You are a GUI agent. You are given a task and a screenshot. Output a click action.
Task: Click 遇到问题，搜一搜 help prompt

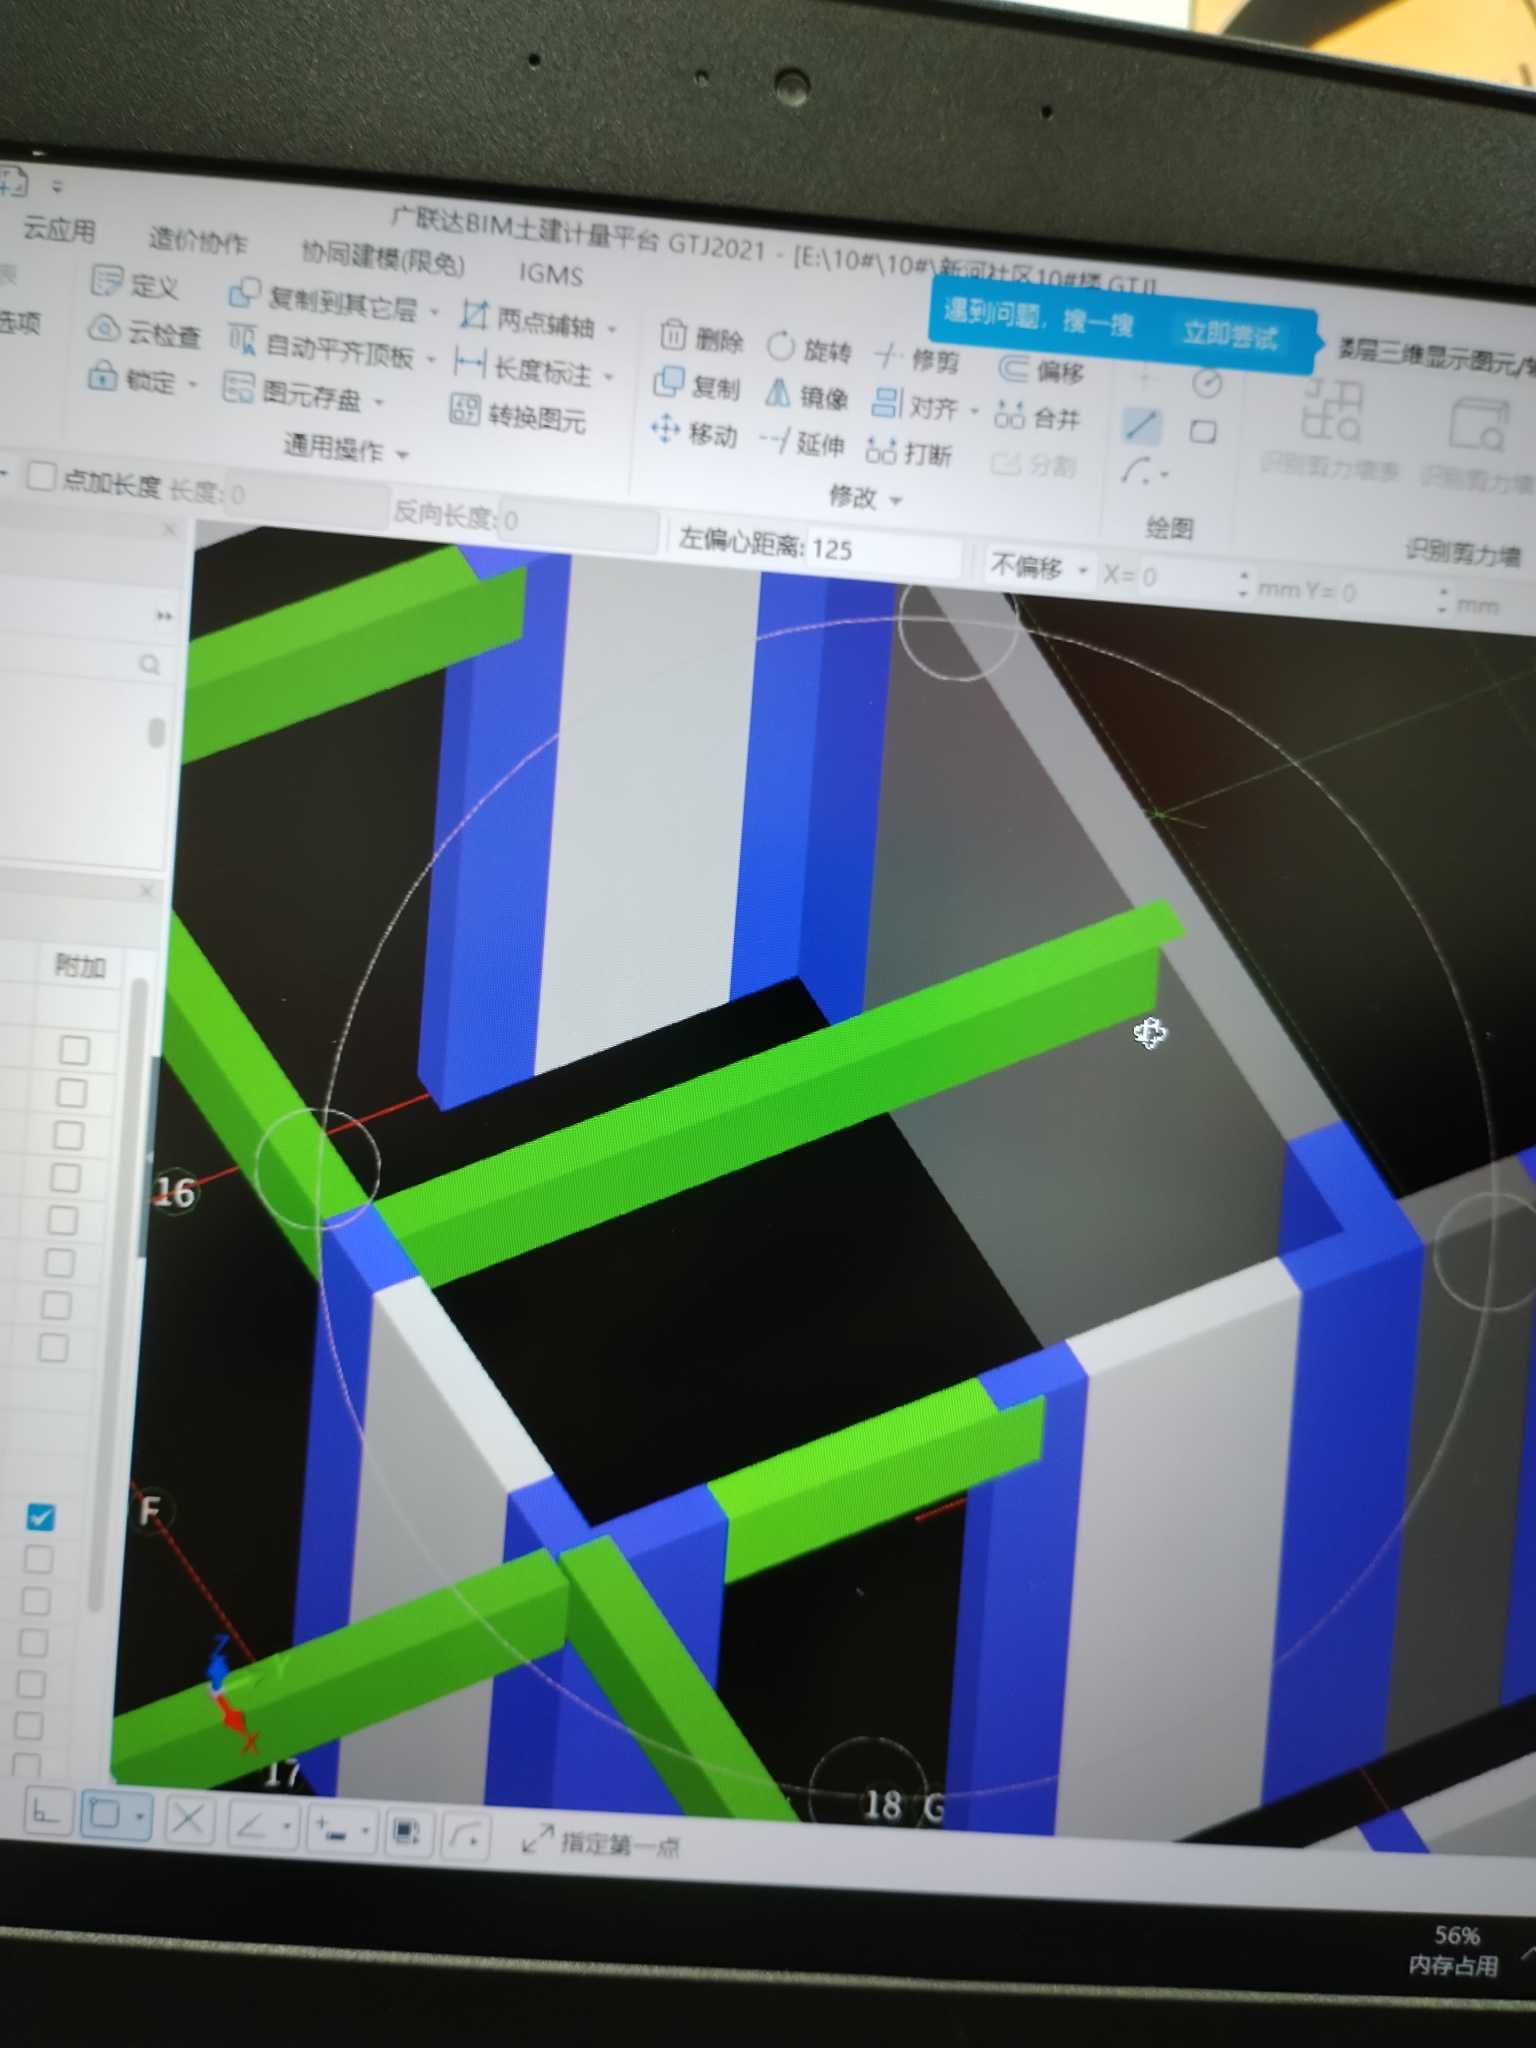point(1038,317)
